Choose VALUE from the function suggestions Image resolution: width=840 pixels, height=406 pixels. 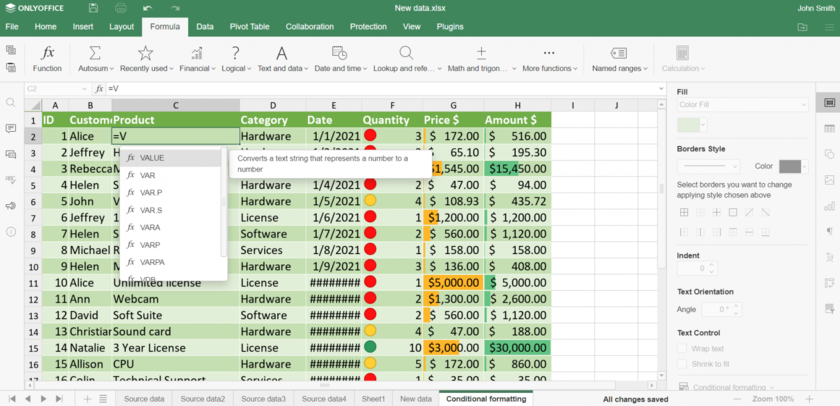(x=152, y=158)
